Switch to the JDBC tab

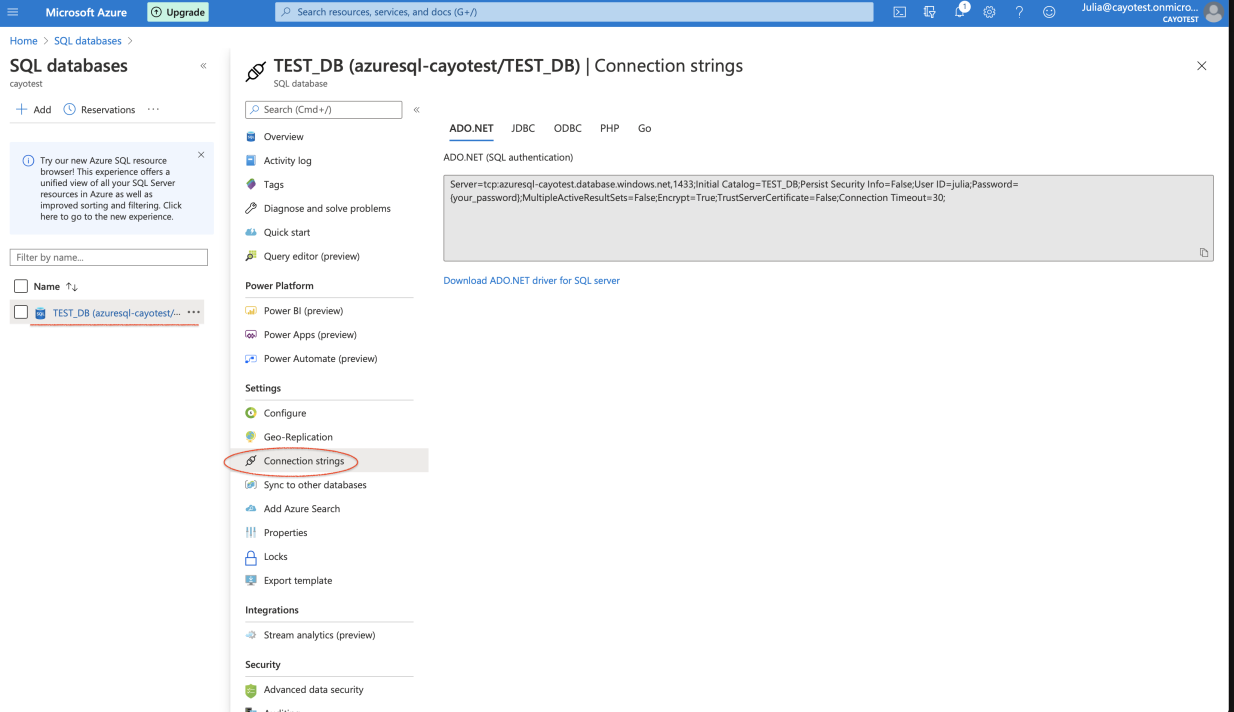(x=523, y=129)
